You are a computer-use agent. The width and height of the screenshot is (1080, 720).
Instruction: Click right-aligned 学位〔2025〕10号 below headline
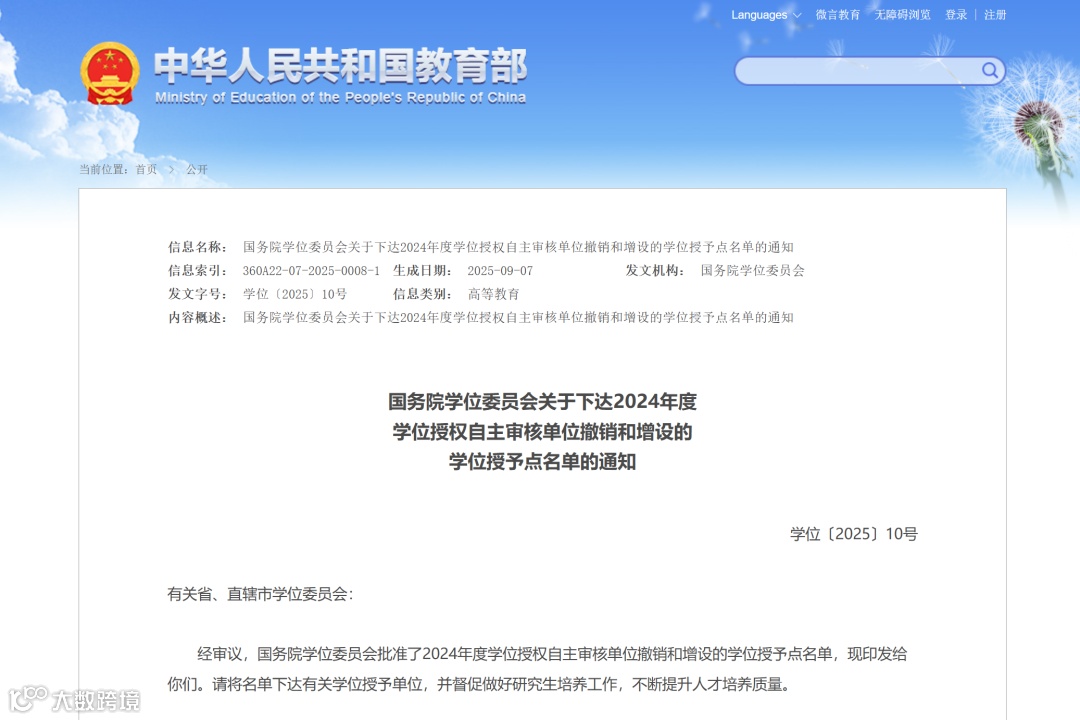click(853, 534)
